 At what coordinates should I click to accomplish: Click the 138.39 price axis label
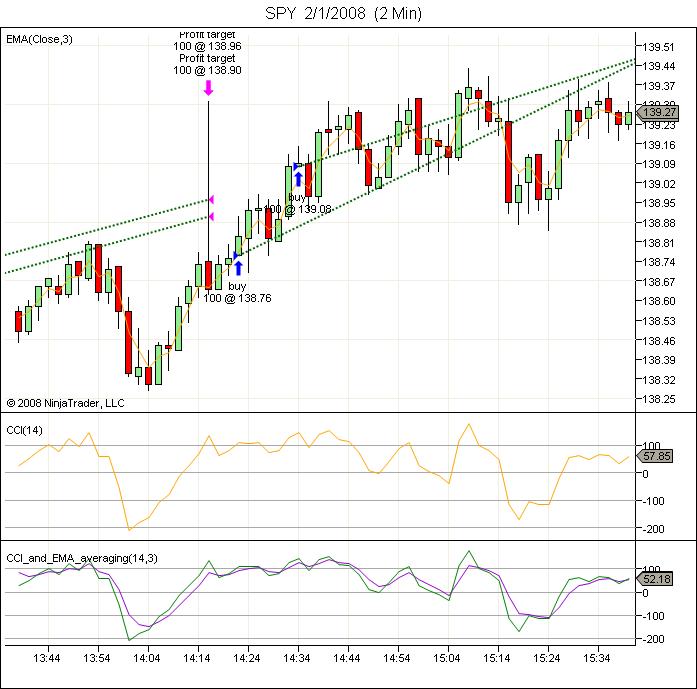coord(658,360)
